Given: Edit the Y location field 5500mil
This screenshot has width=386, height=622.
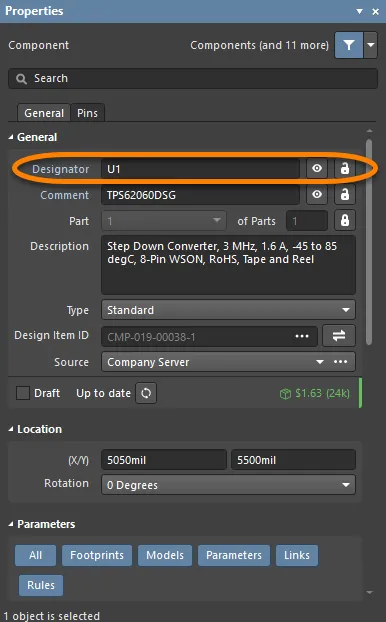Looking at the screenshot, I should (293, 460).
